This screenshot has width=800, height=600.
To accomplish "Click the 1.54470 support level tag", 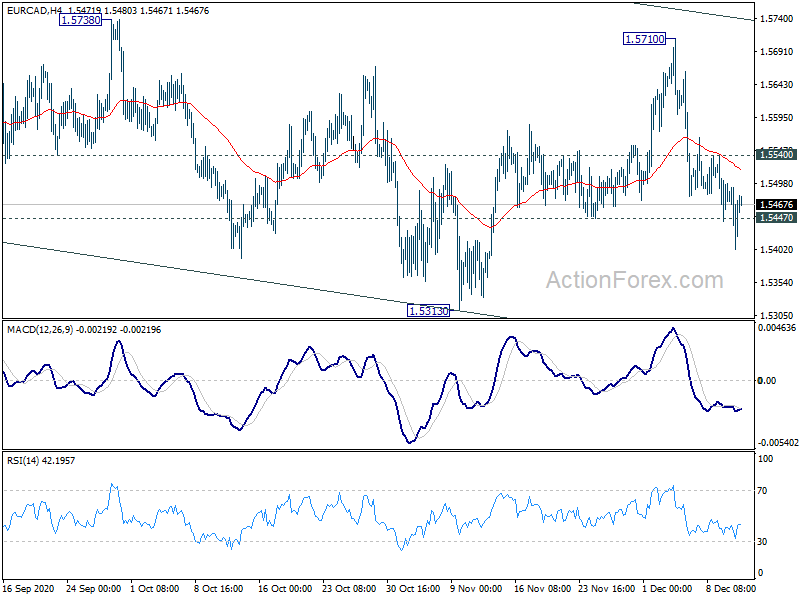I will point(777,218).
